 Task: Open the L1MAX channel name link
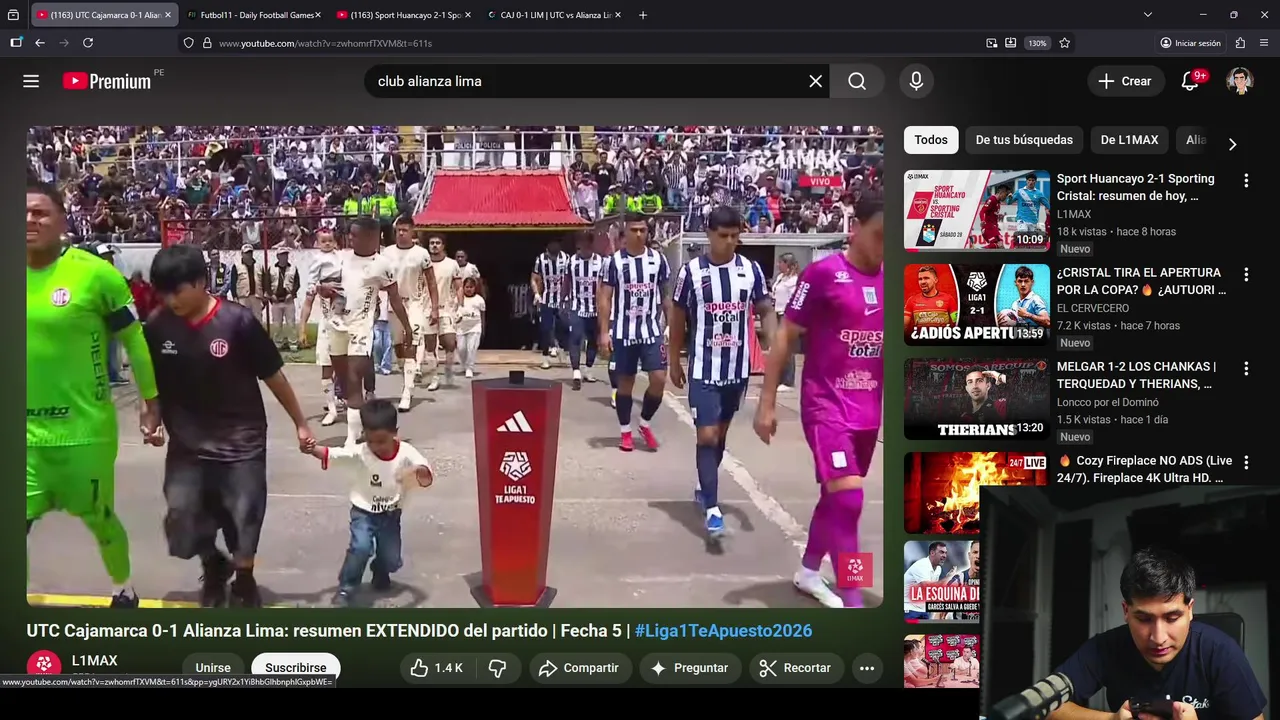tap(95, 661)
